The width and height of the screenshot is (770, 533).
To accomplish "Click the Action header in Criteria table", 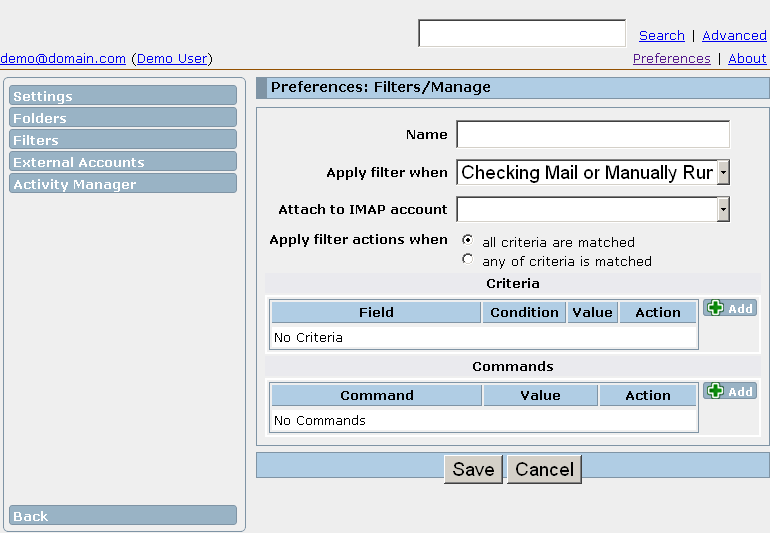I will (658, 312).
